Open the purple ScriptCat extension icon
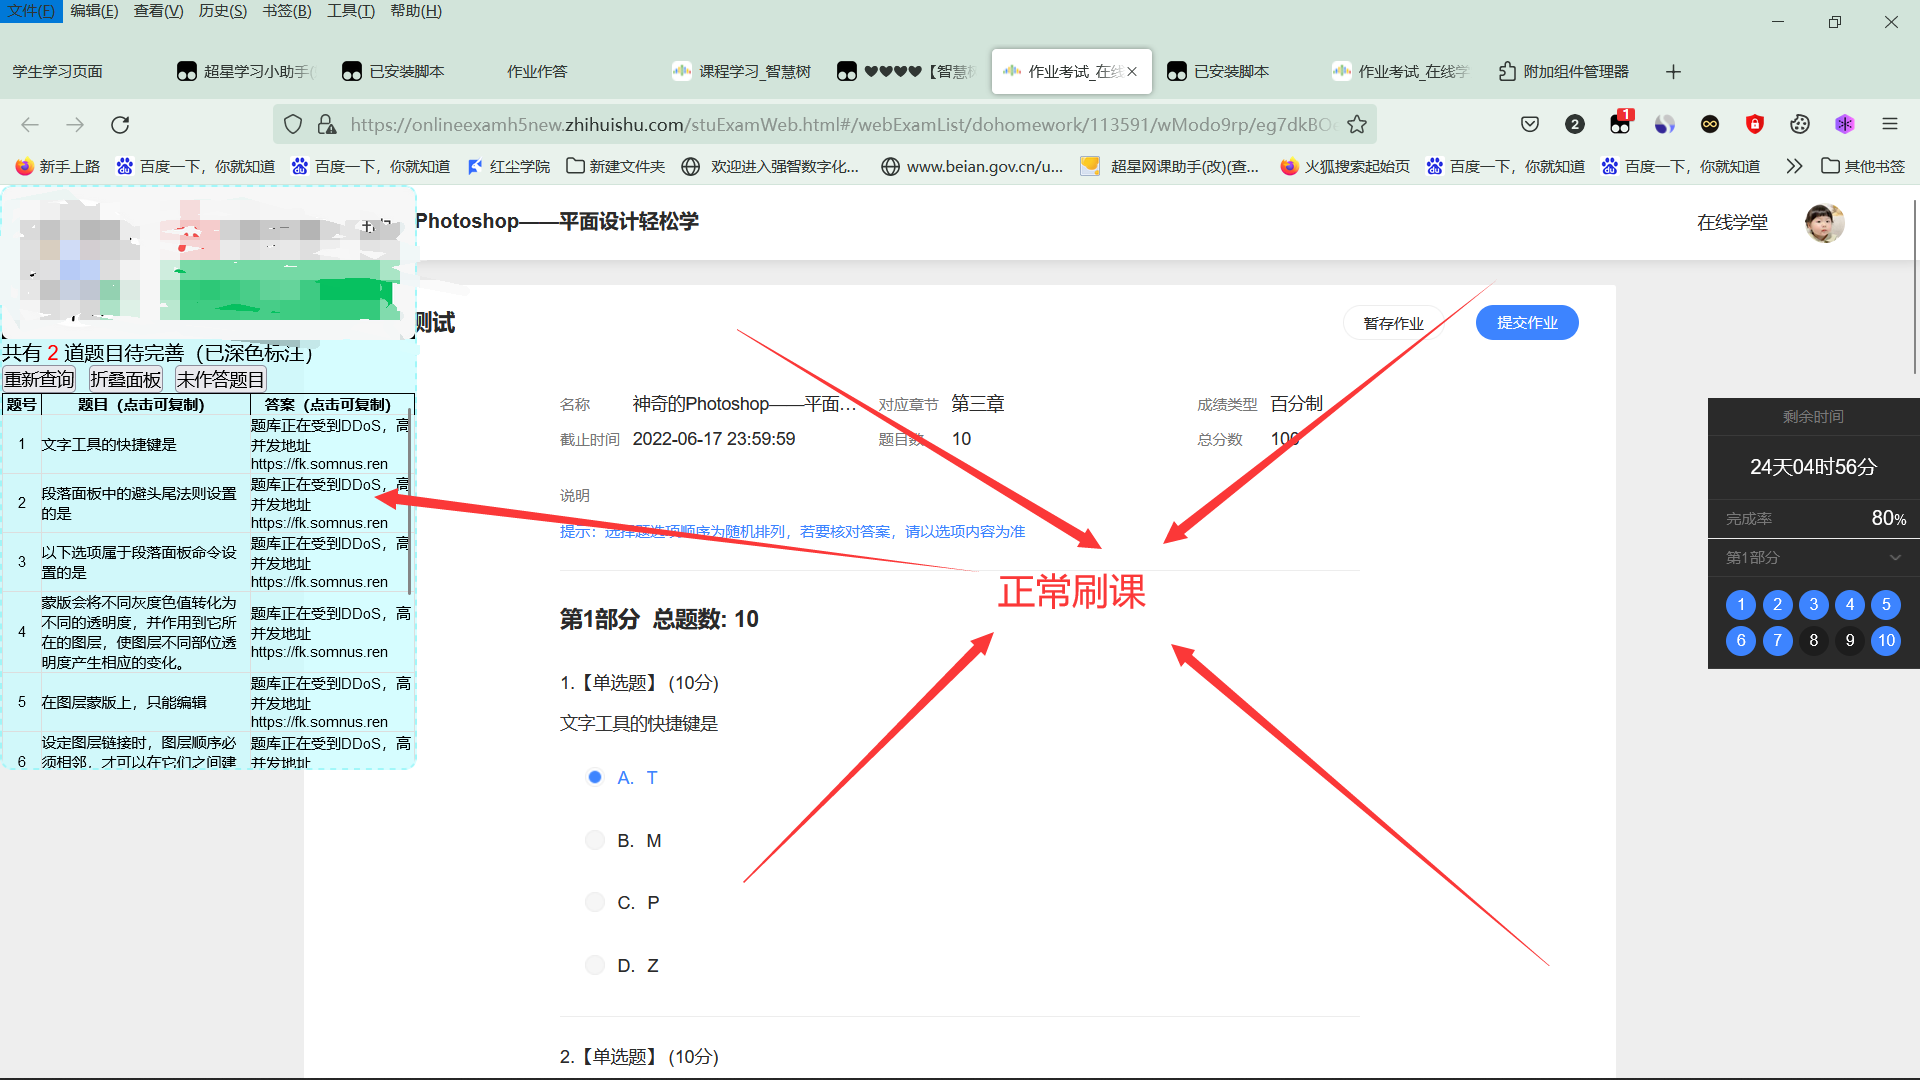Screen dimensions: 1920x1080 [1845, 124]
